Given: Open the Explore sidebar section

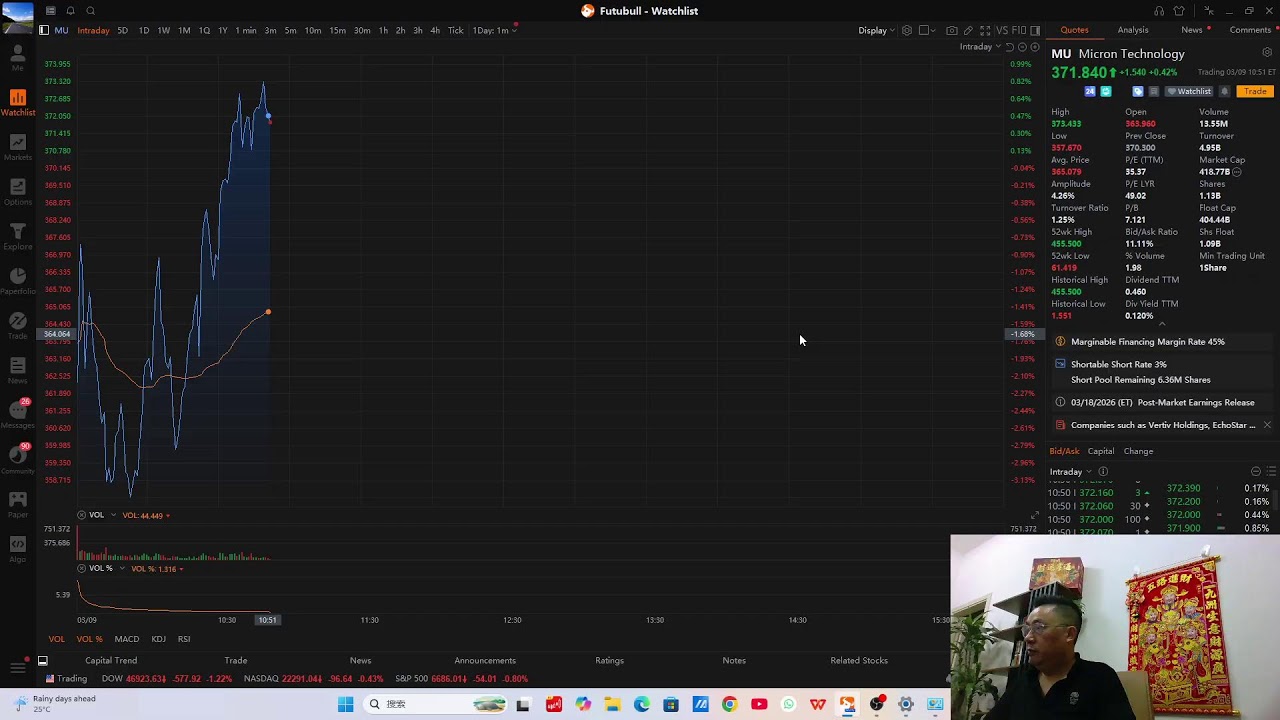Looking at the screenshot, I should 17,237.
